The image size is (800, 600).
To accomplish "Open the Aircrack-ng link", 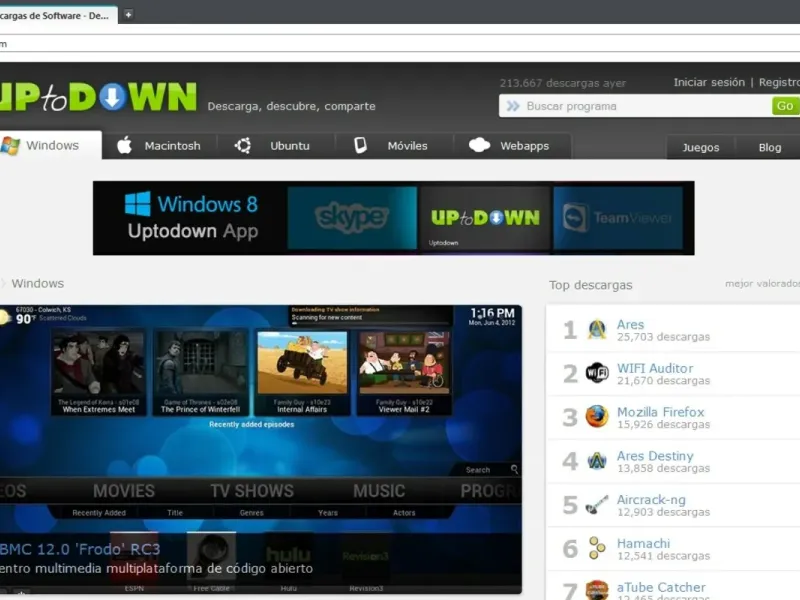I will coord(651,499).
